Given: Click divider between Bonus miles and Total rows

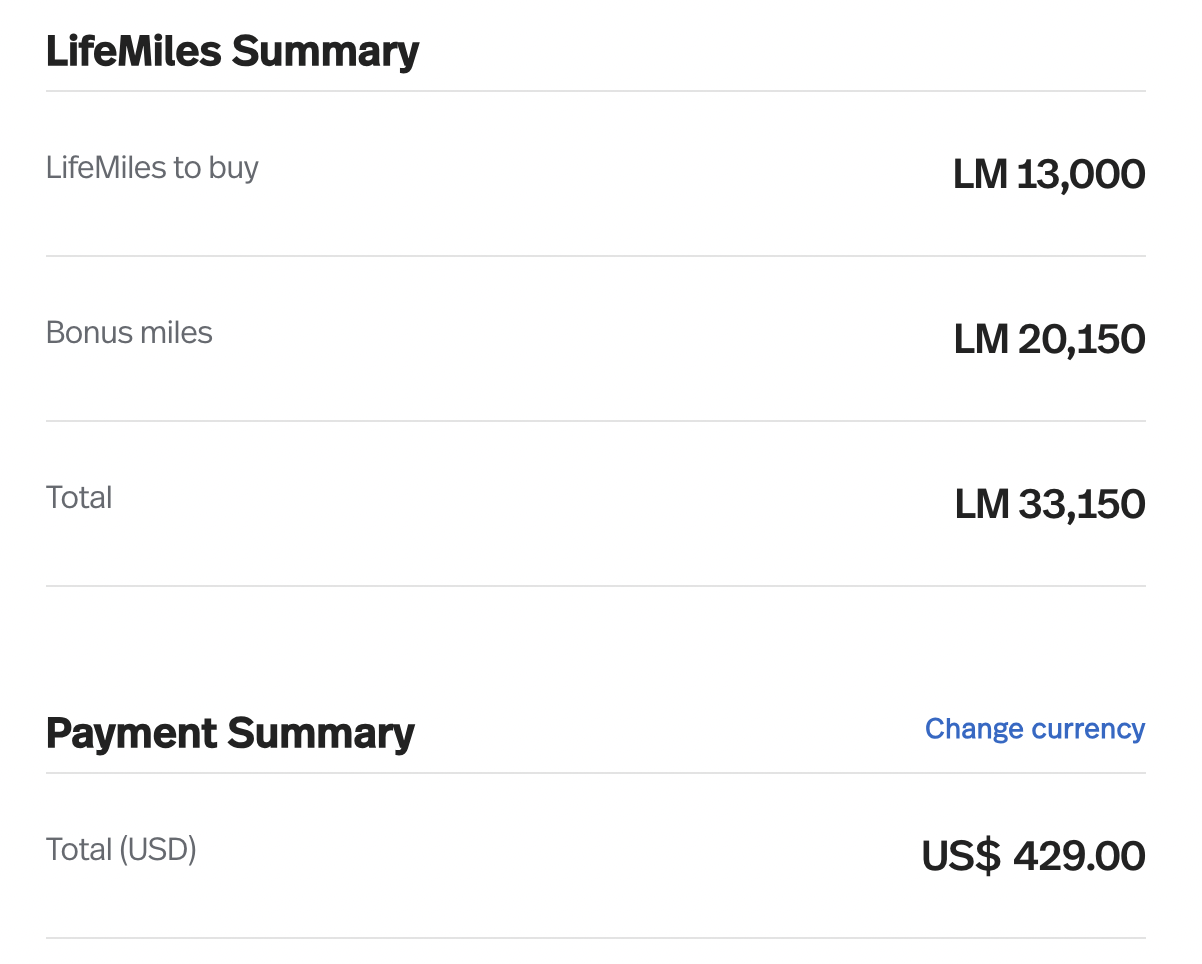Looking at the screenshot, I should click(596, 421).
